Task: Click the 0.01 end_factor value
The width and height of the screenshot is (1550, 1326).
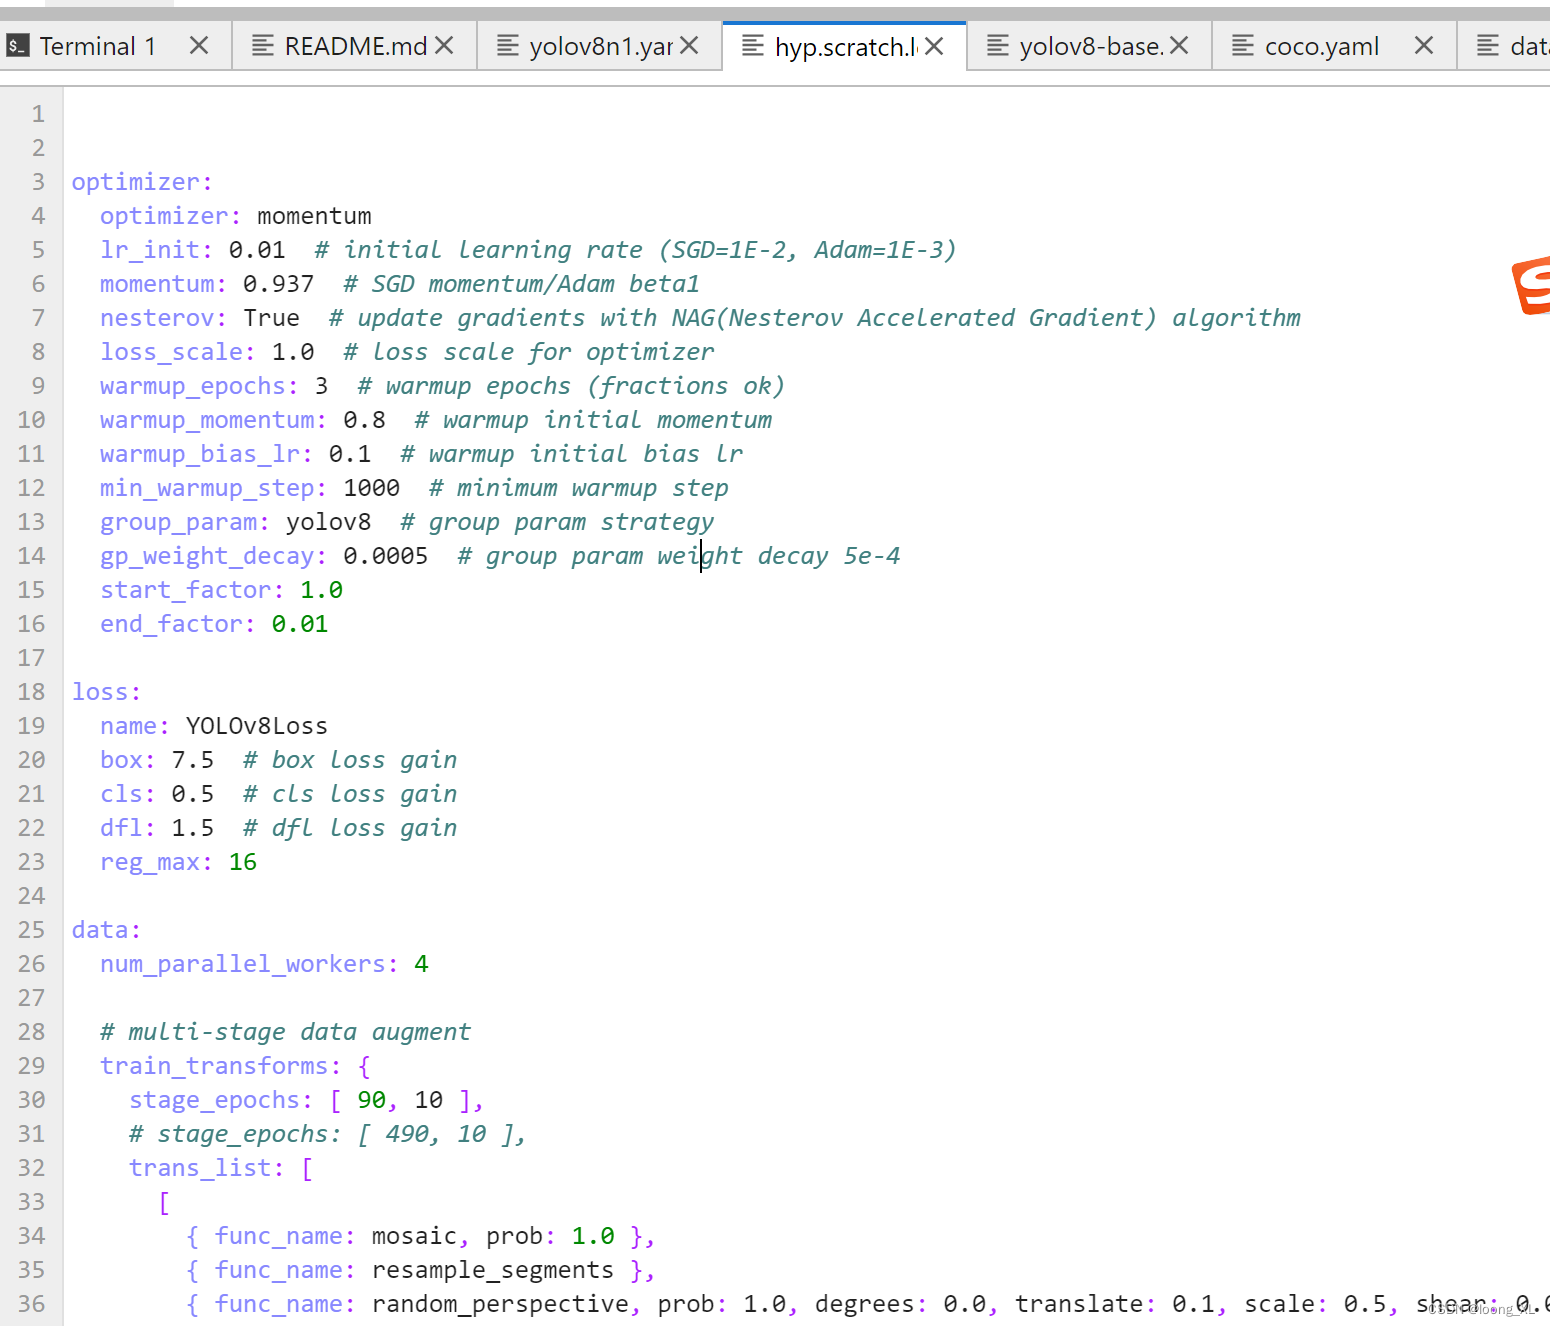Action: coord(300,624)
